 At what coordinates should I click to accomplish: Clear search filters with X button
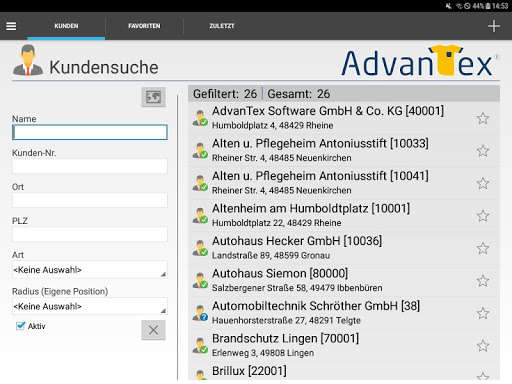(x=153, y=330)
